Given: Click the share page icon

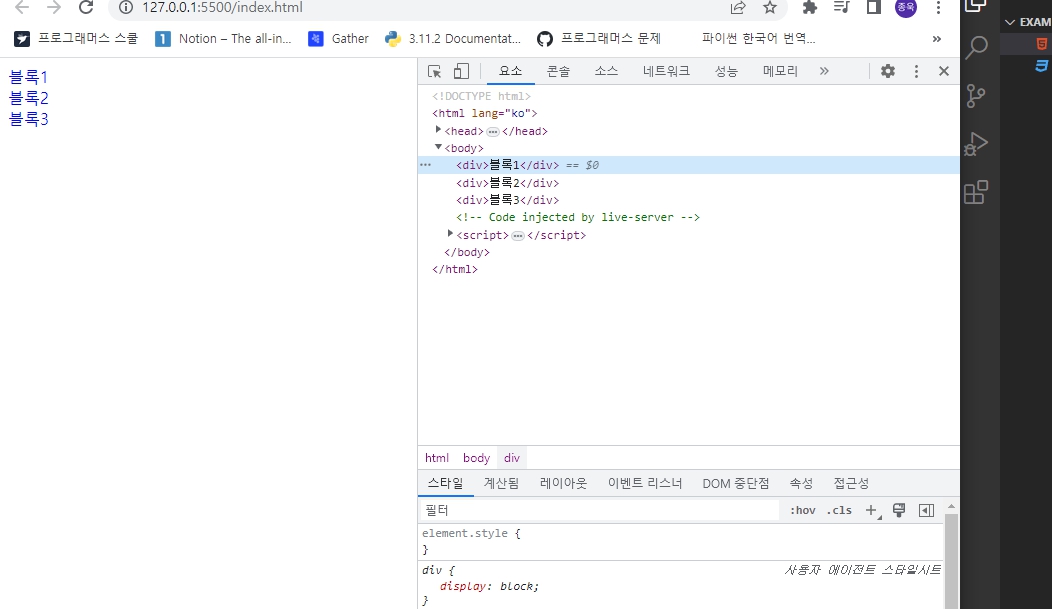Looking at the screenshot, I should pyautogui.click(x=738, y=7).
